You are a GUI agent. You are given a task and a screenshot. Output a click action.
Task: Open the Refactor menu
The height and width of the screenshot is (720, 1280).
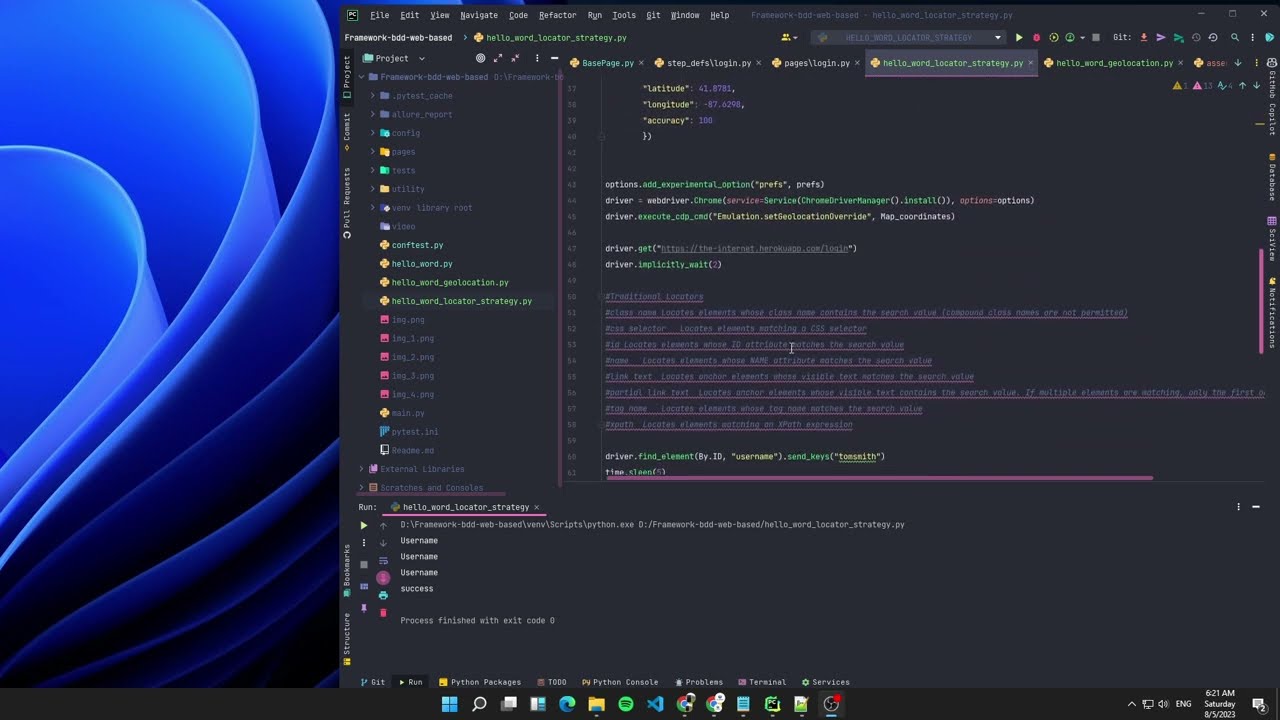pos(557,15)
